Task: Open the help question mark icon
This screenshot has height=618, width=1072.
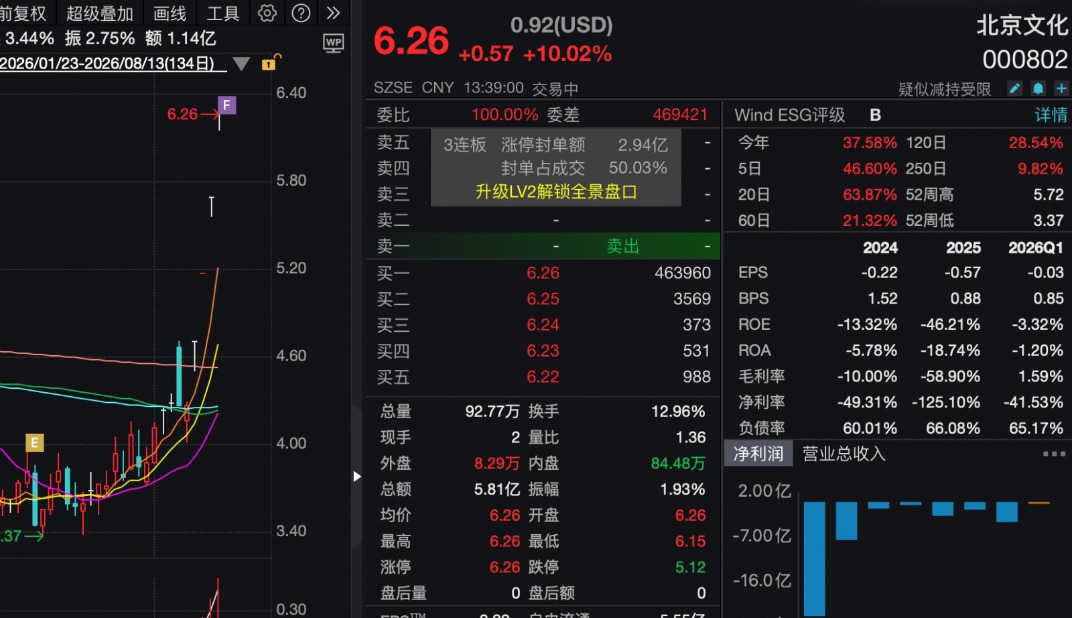Action: click(301, 13)
